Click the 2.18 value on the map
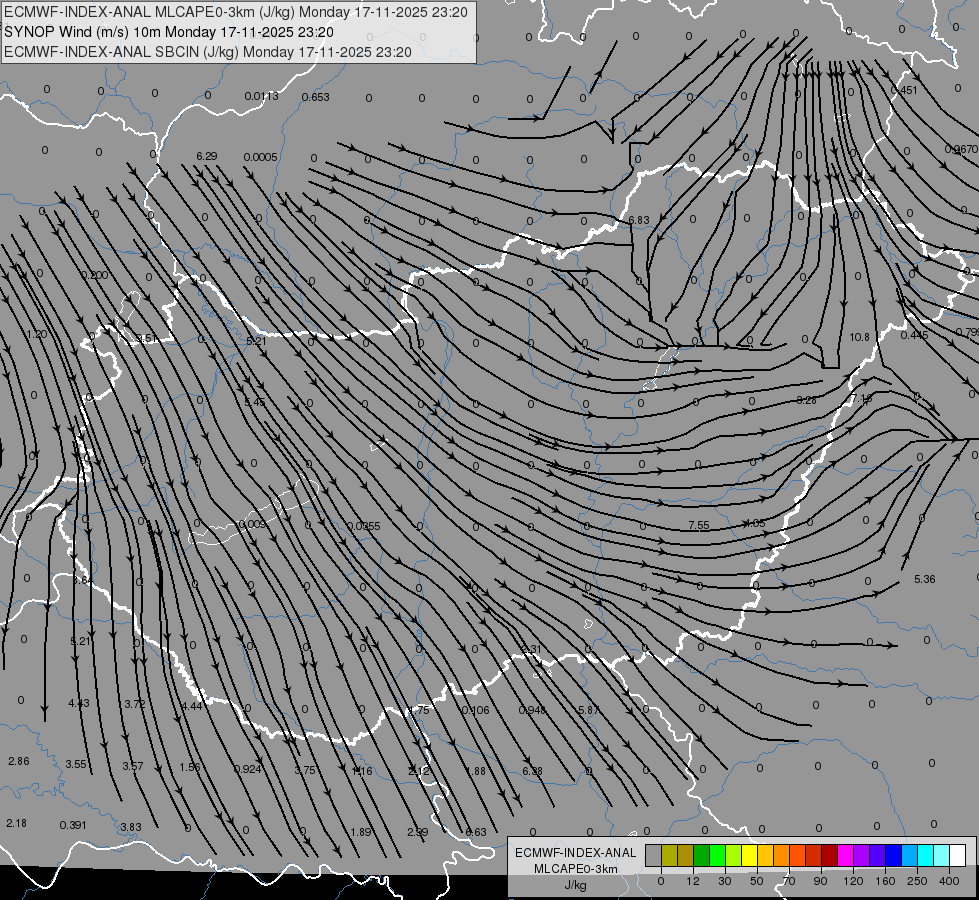The width and height of the screenshot is (979, 900). point(16,823)
